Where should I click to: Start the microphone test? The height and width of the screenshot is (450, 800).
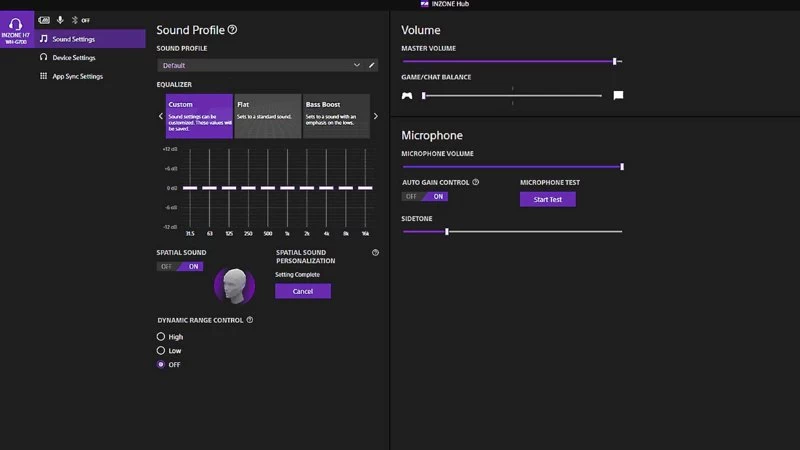547,199
